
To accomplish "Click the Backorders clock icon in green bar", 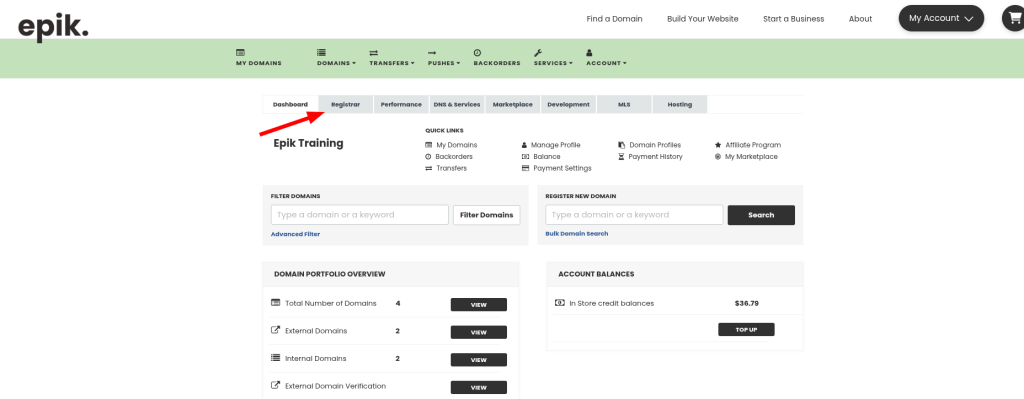I will [477, 52].
